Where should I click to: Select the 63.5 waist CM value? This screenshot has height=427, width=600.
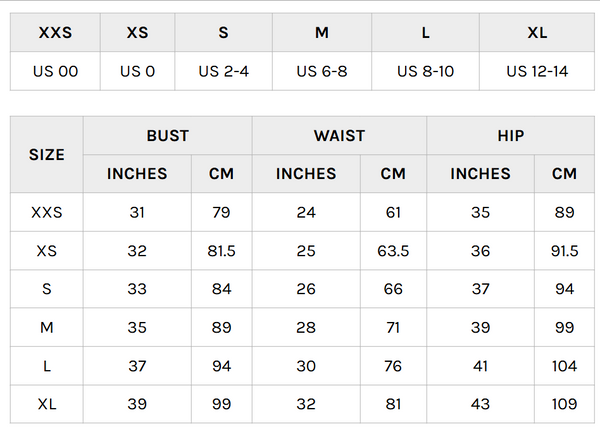click(x=393, y=251)
